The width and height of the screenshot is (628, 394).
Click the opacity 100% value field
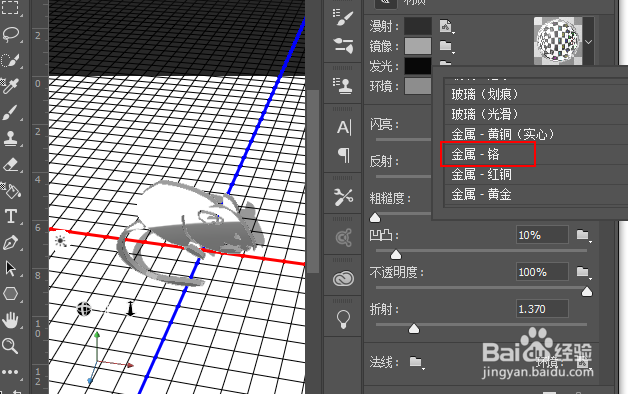coord(542,272)
